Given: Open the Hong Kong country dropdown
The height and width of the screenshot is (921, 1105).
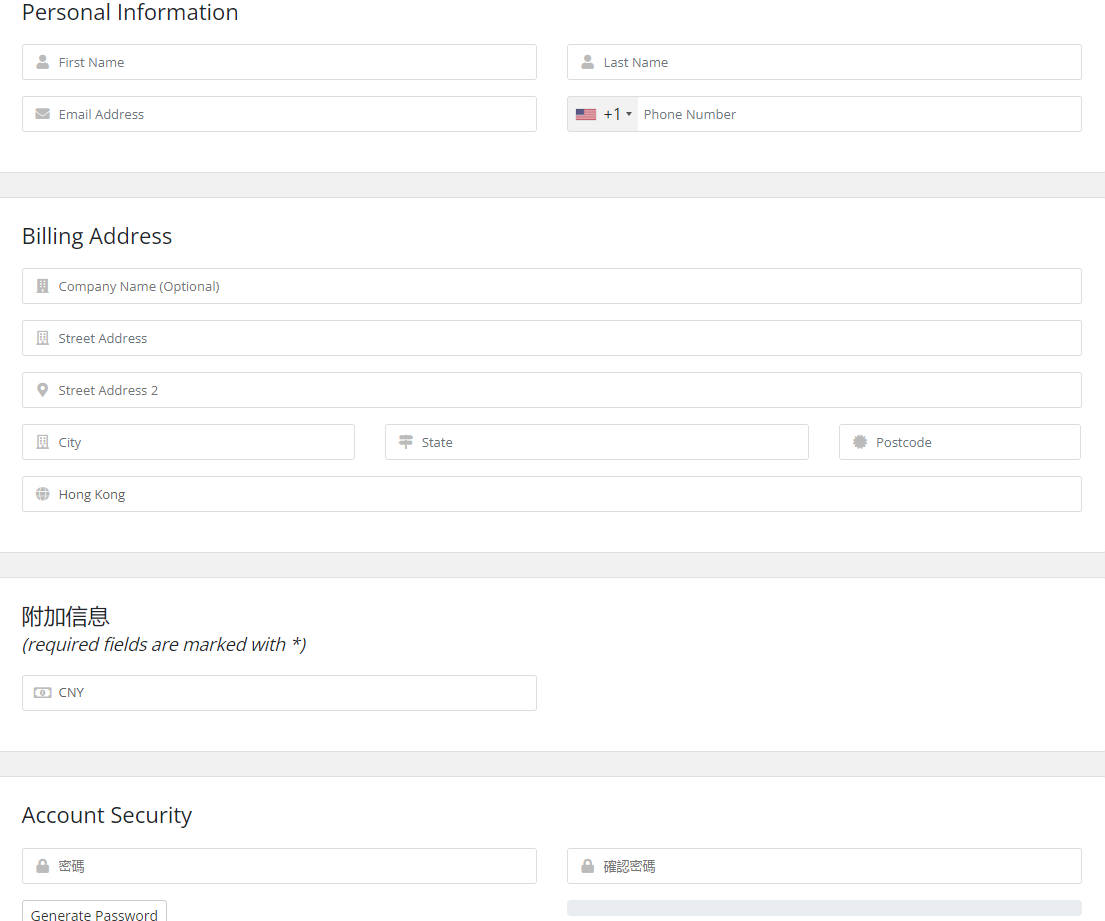Looking at the screenshot, I should click(560, 494).
